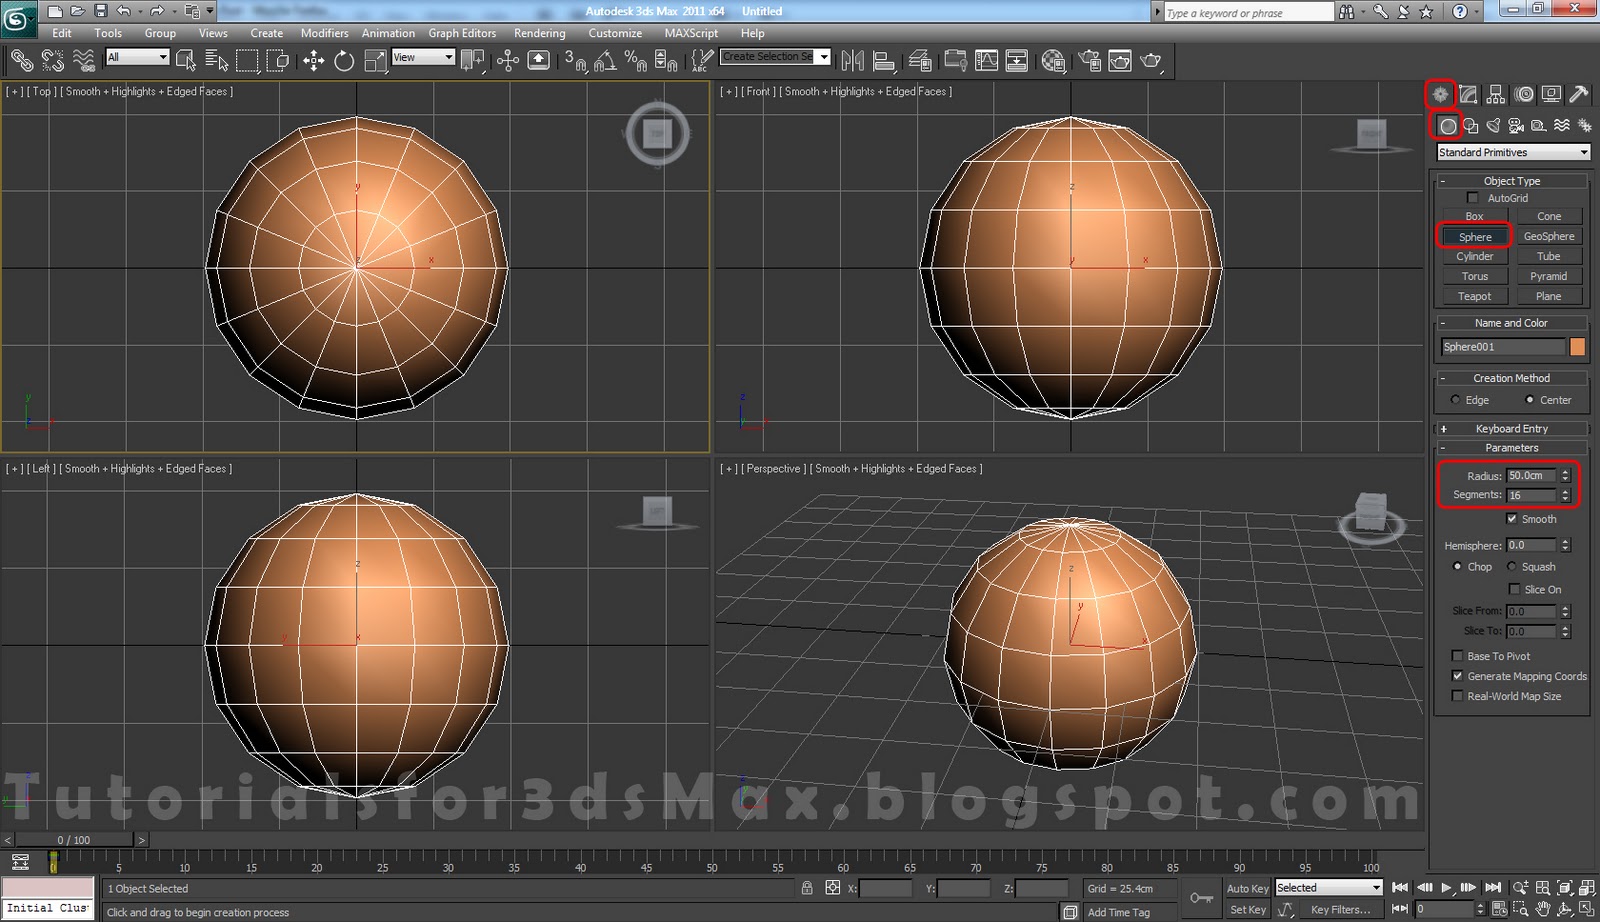Open the Material Editor
This screenshot has width=1600, height=922.
coord(1053,61)
